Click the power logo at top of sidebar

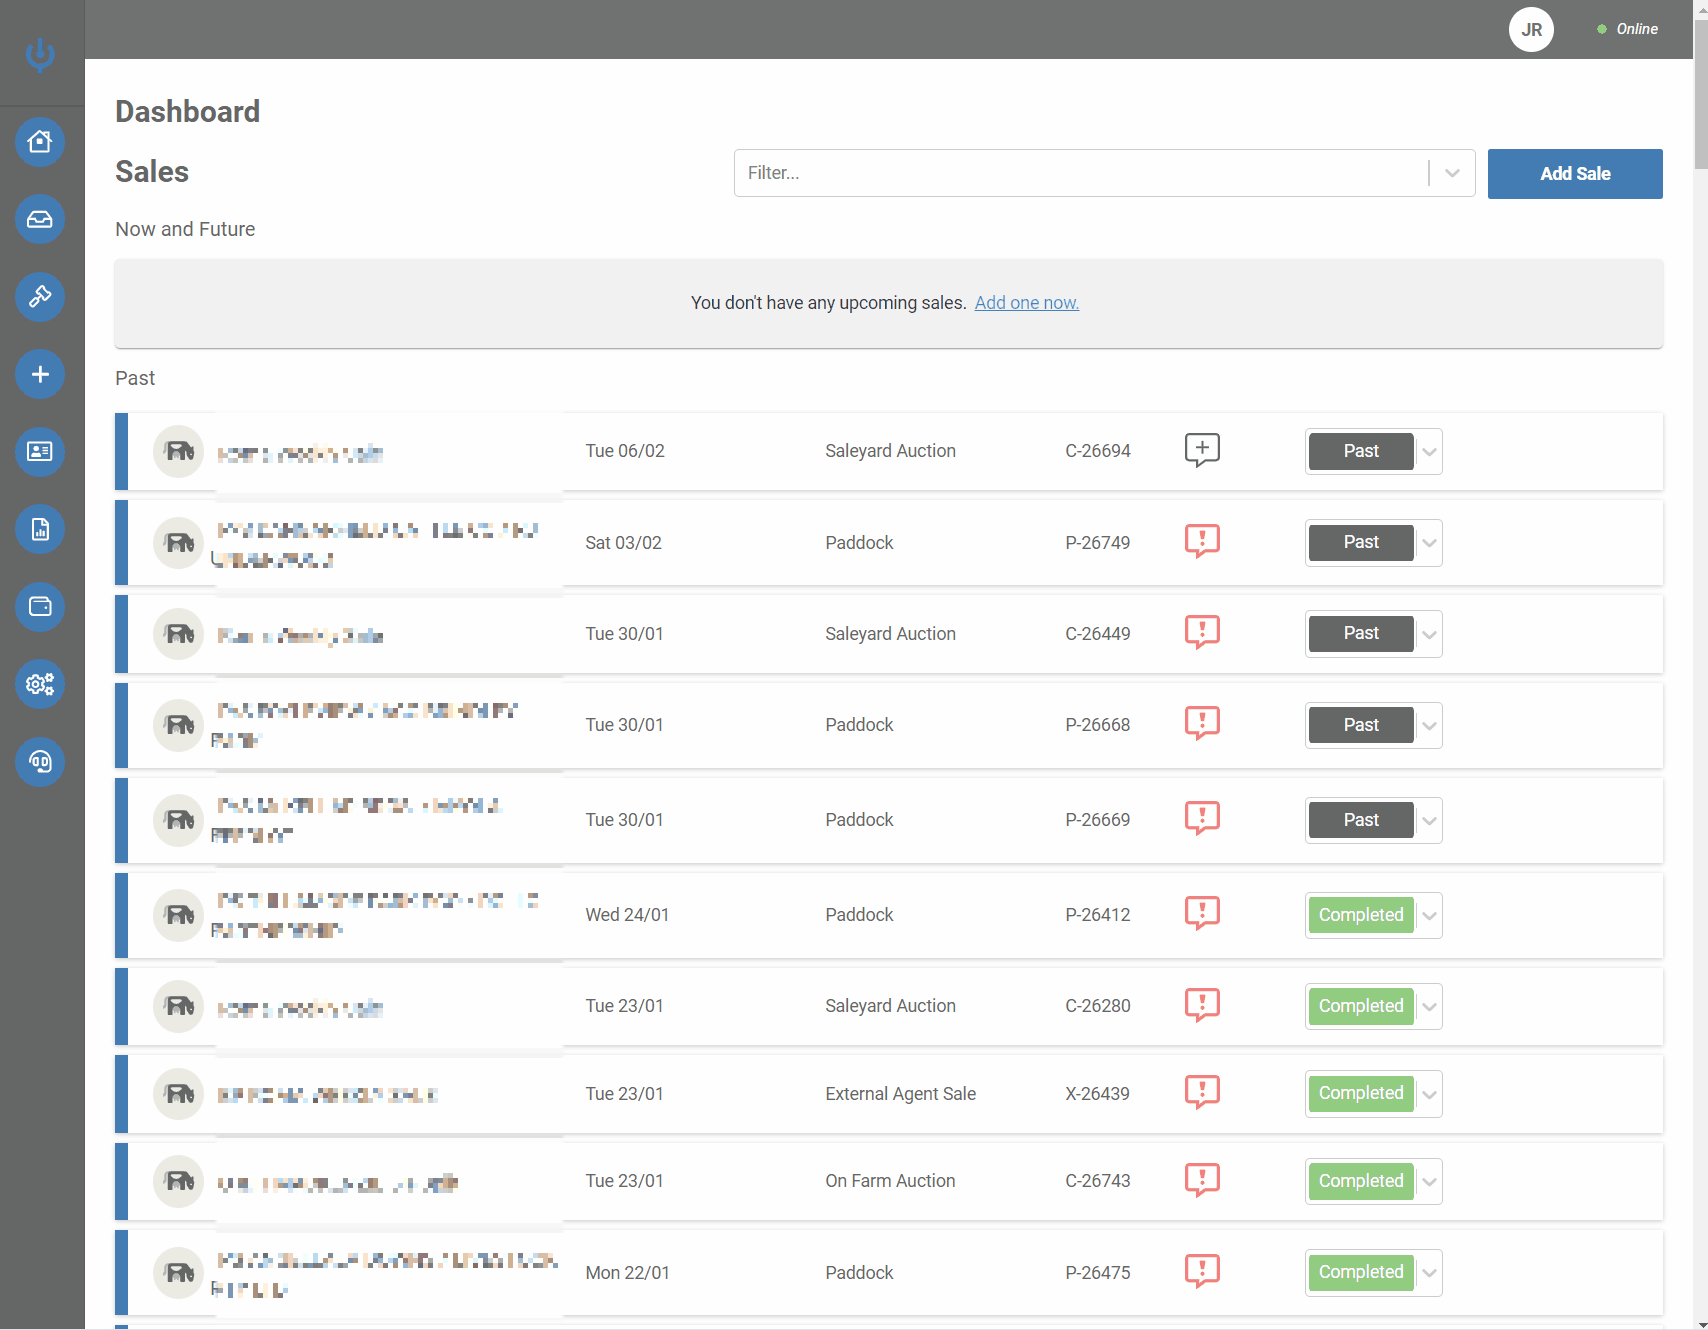(x=40, y=54)
